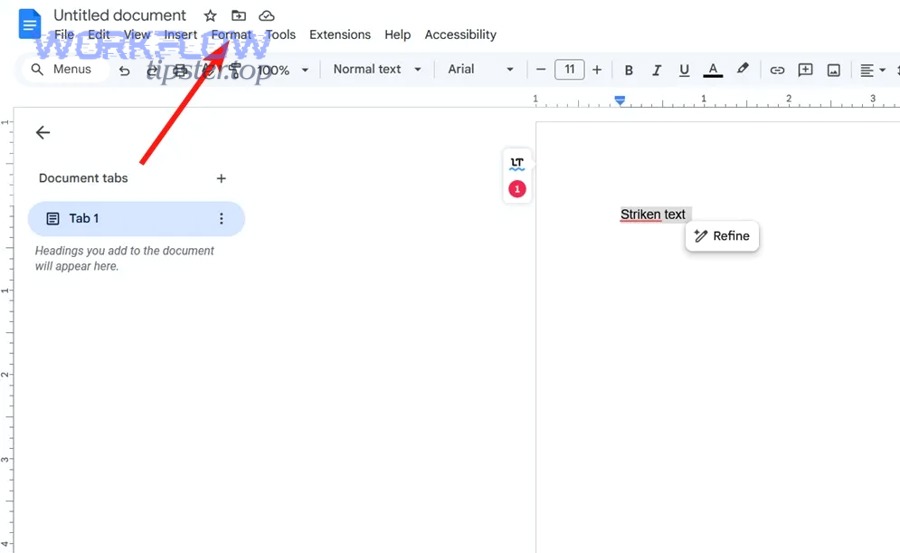Open the Arial font dropdown

pyautogui.click(x=480, y=70)
